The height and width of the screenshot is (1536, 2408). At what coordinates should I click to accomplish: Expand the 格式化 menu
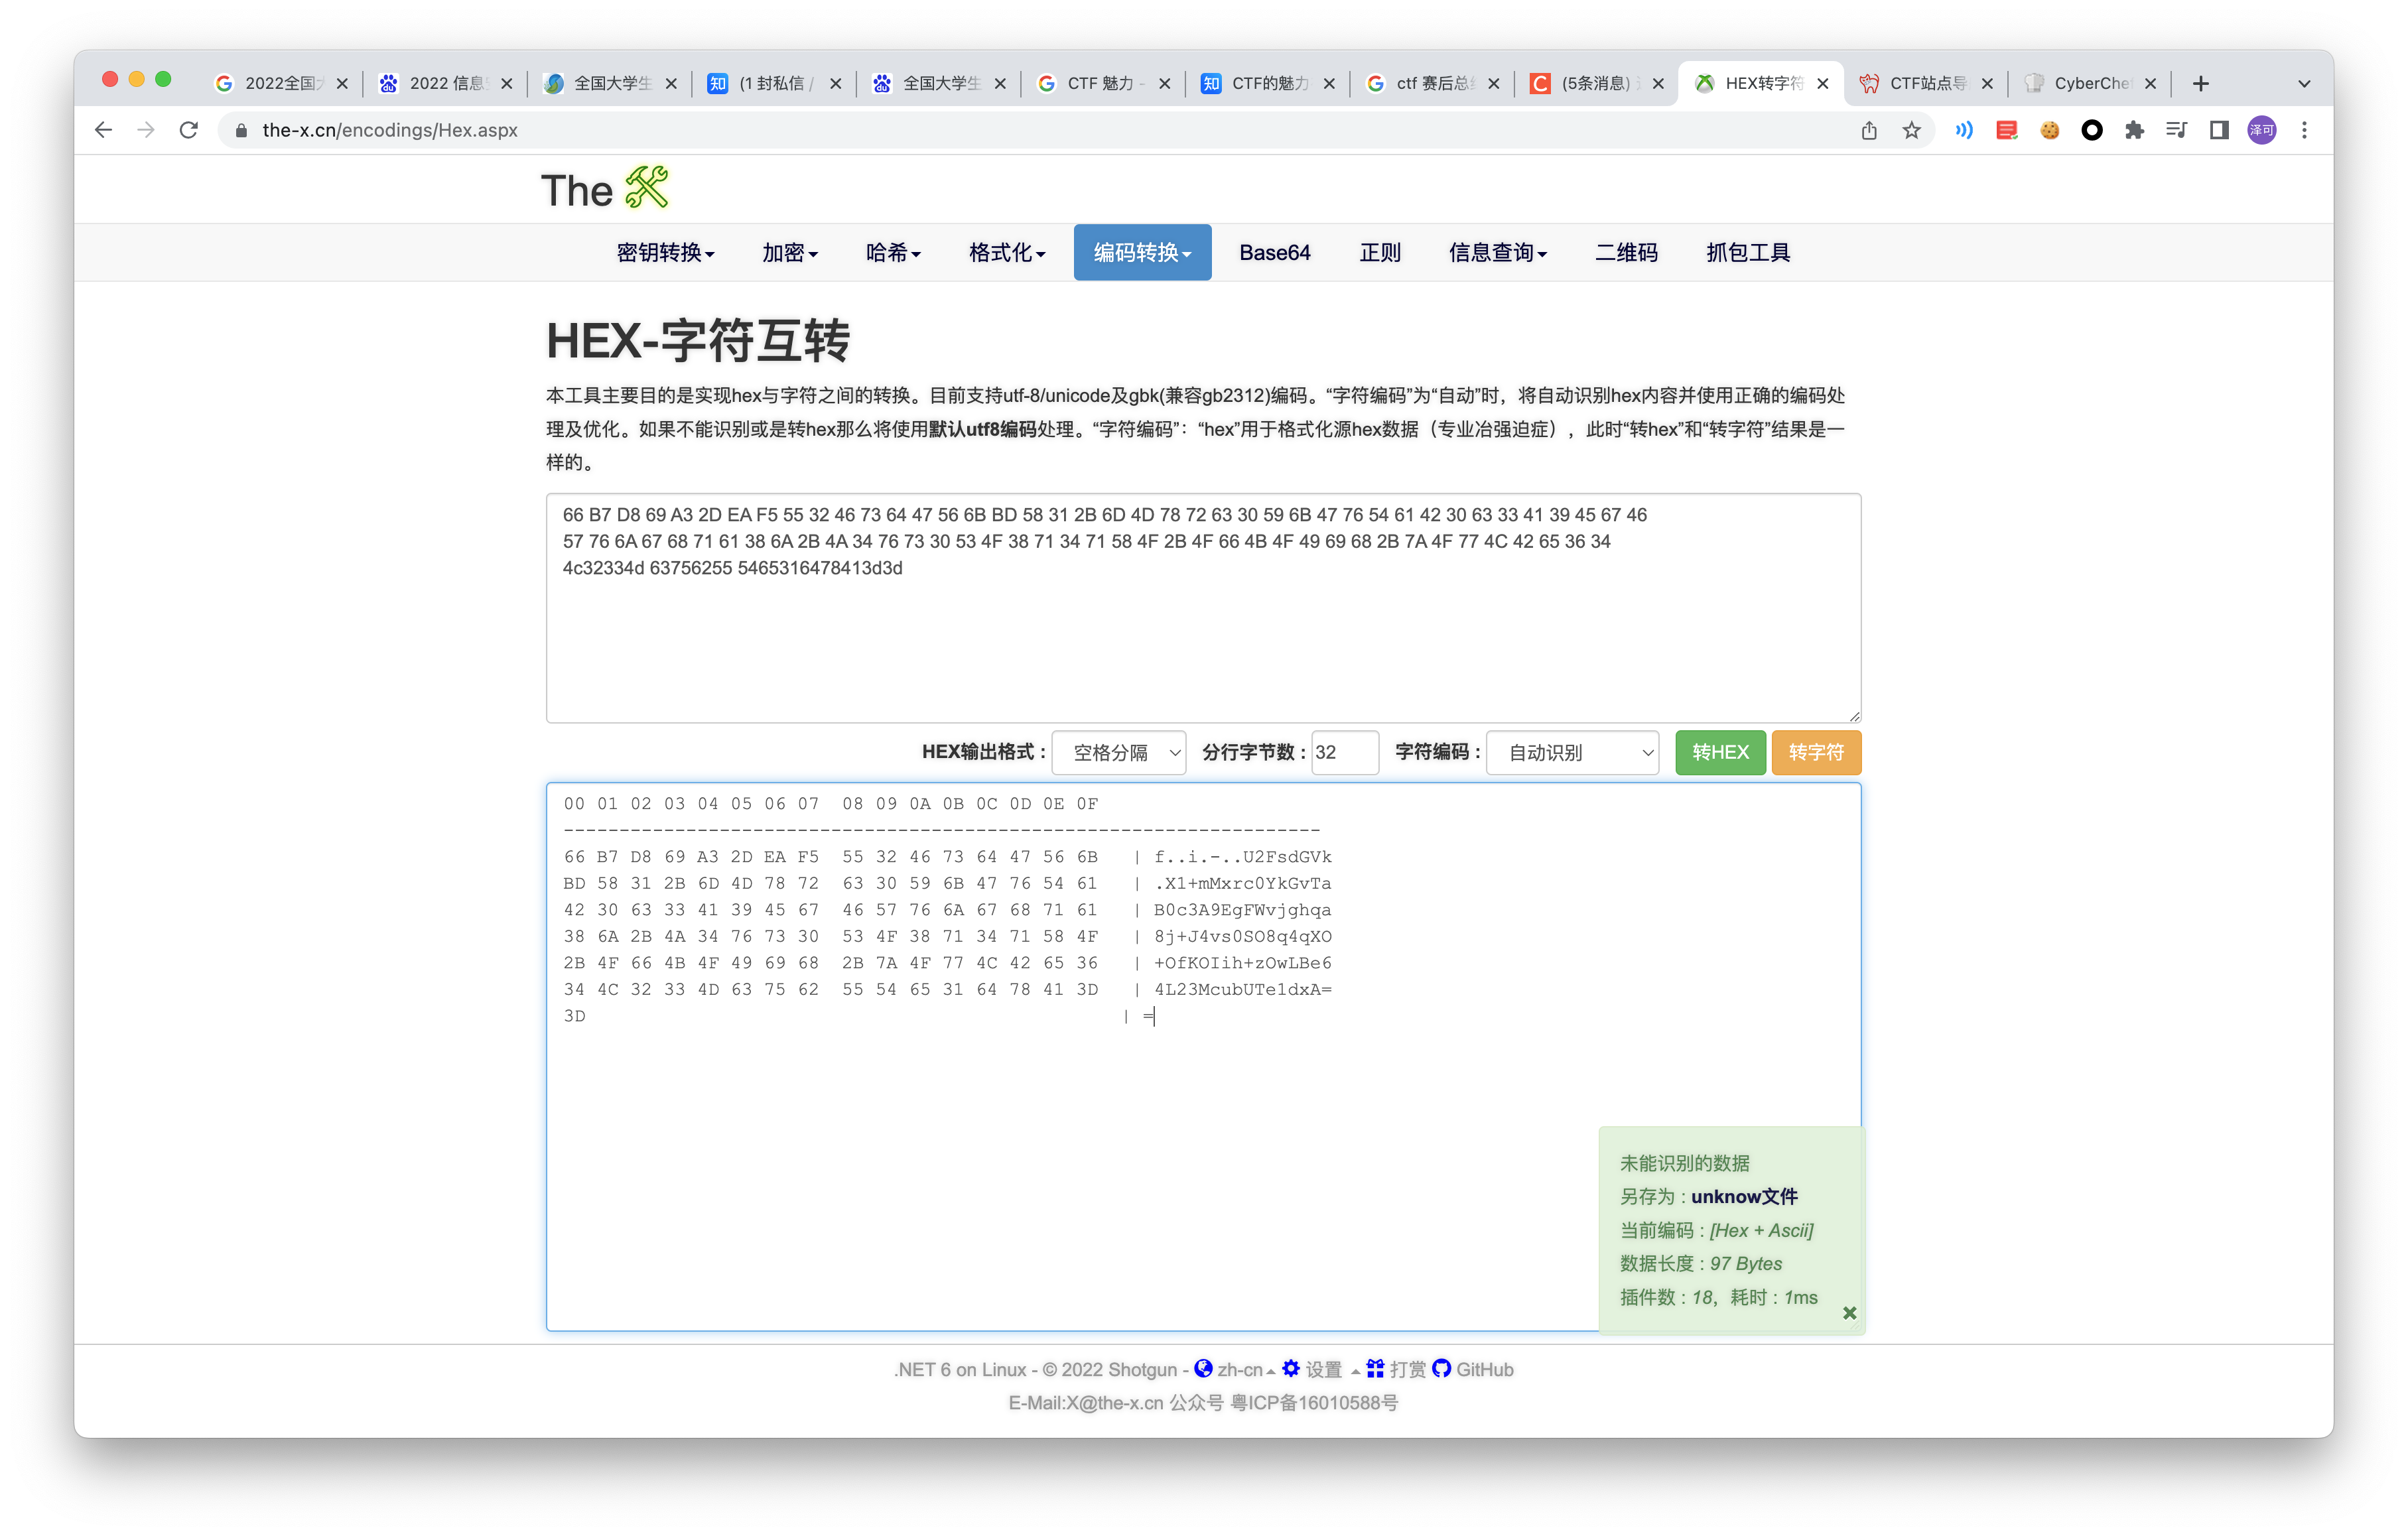[1007, 253]
